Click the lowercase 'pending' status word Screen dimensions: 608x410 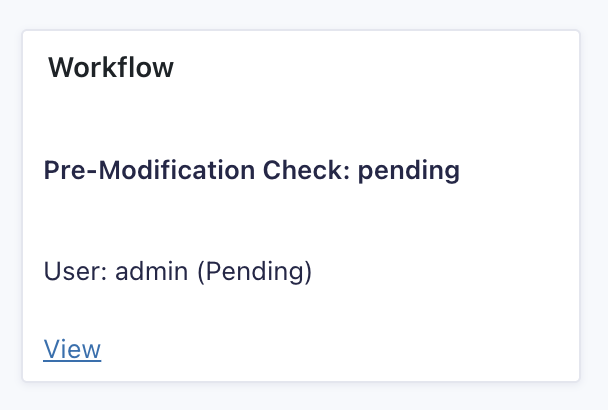coord(408,171)
